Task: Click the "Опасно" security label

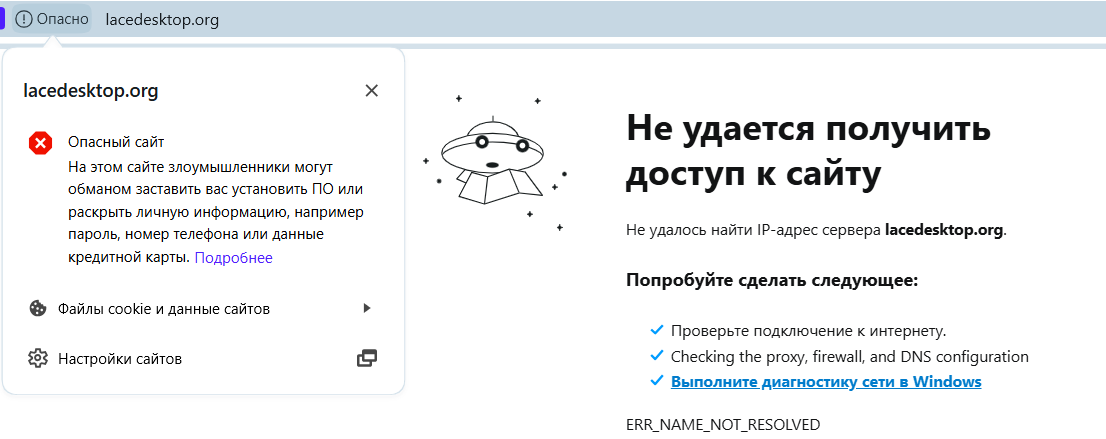Action: click(x=62, y=19)
